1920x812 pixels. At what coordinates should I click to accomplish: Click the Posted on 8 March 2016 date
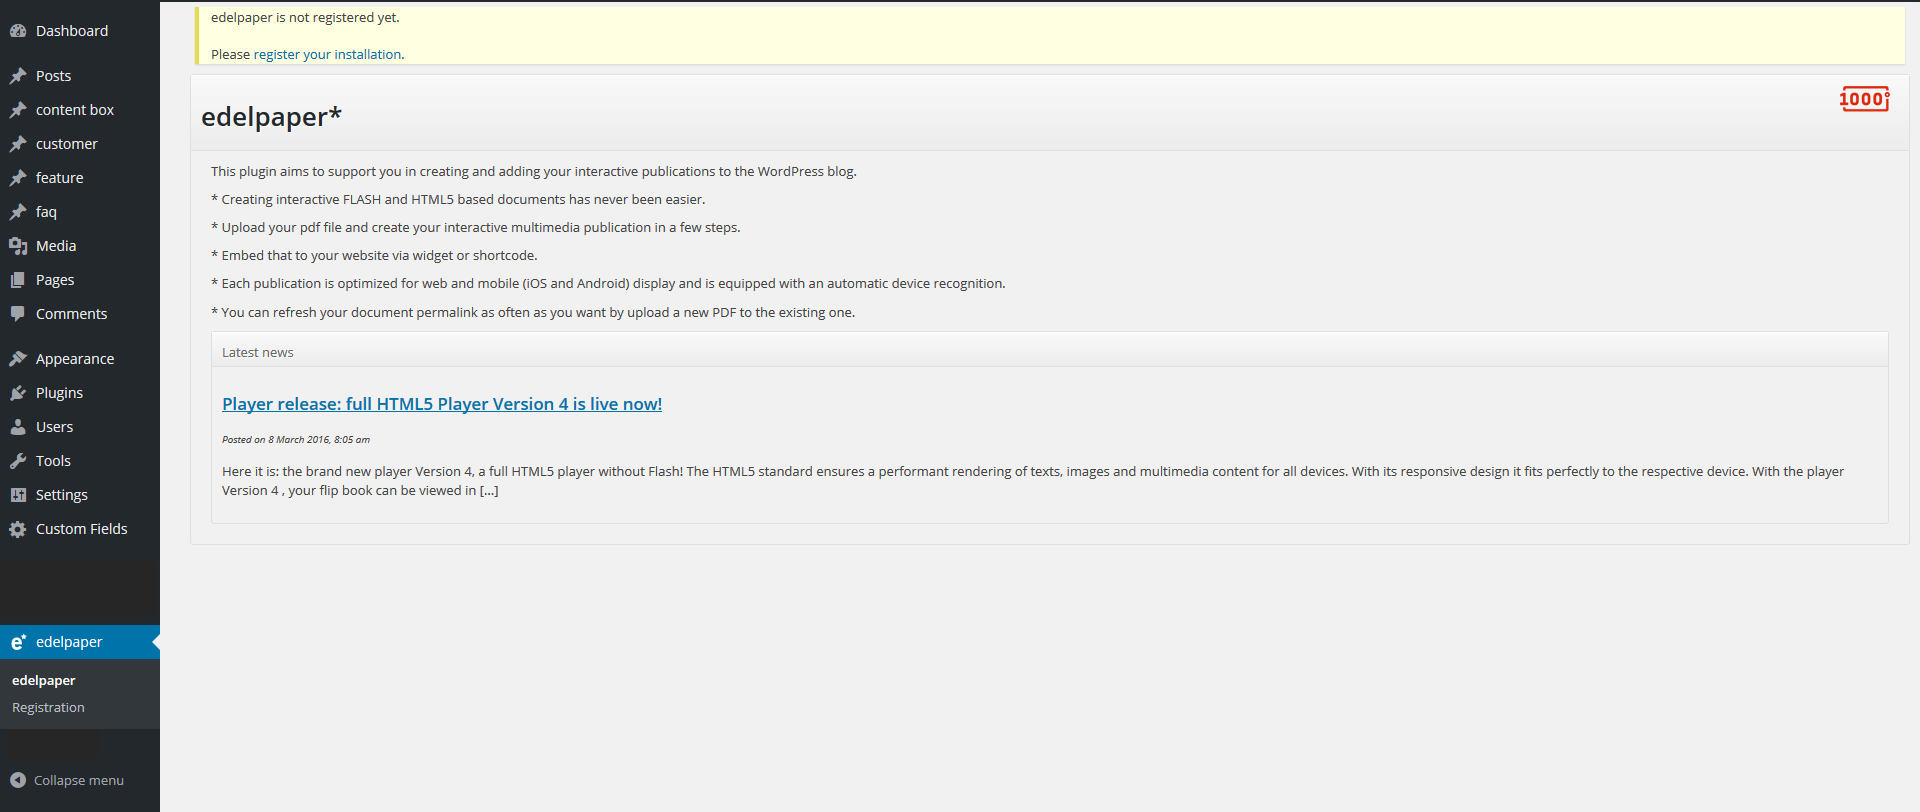[x=296, y=439]
